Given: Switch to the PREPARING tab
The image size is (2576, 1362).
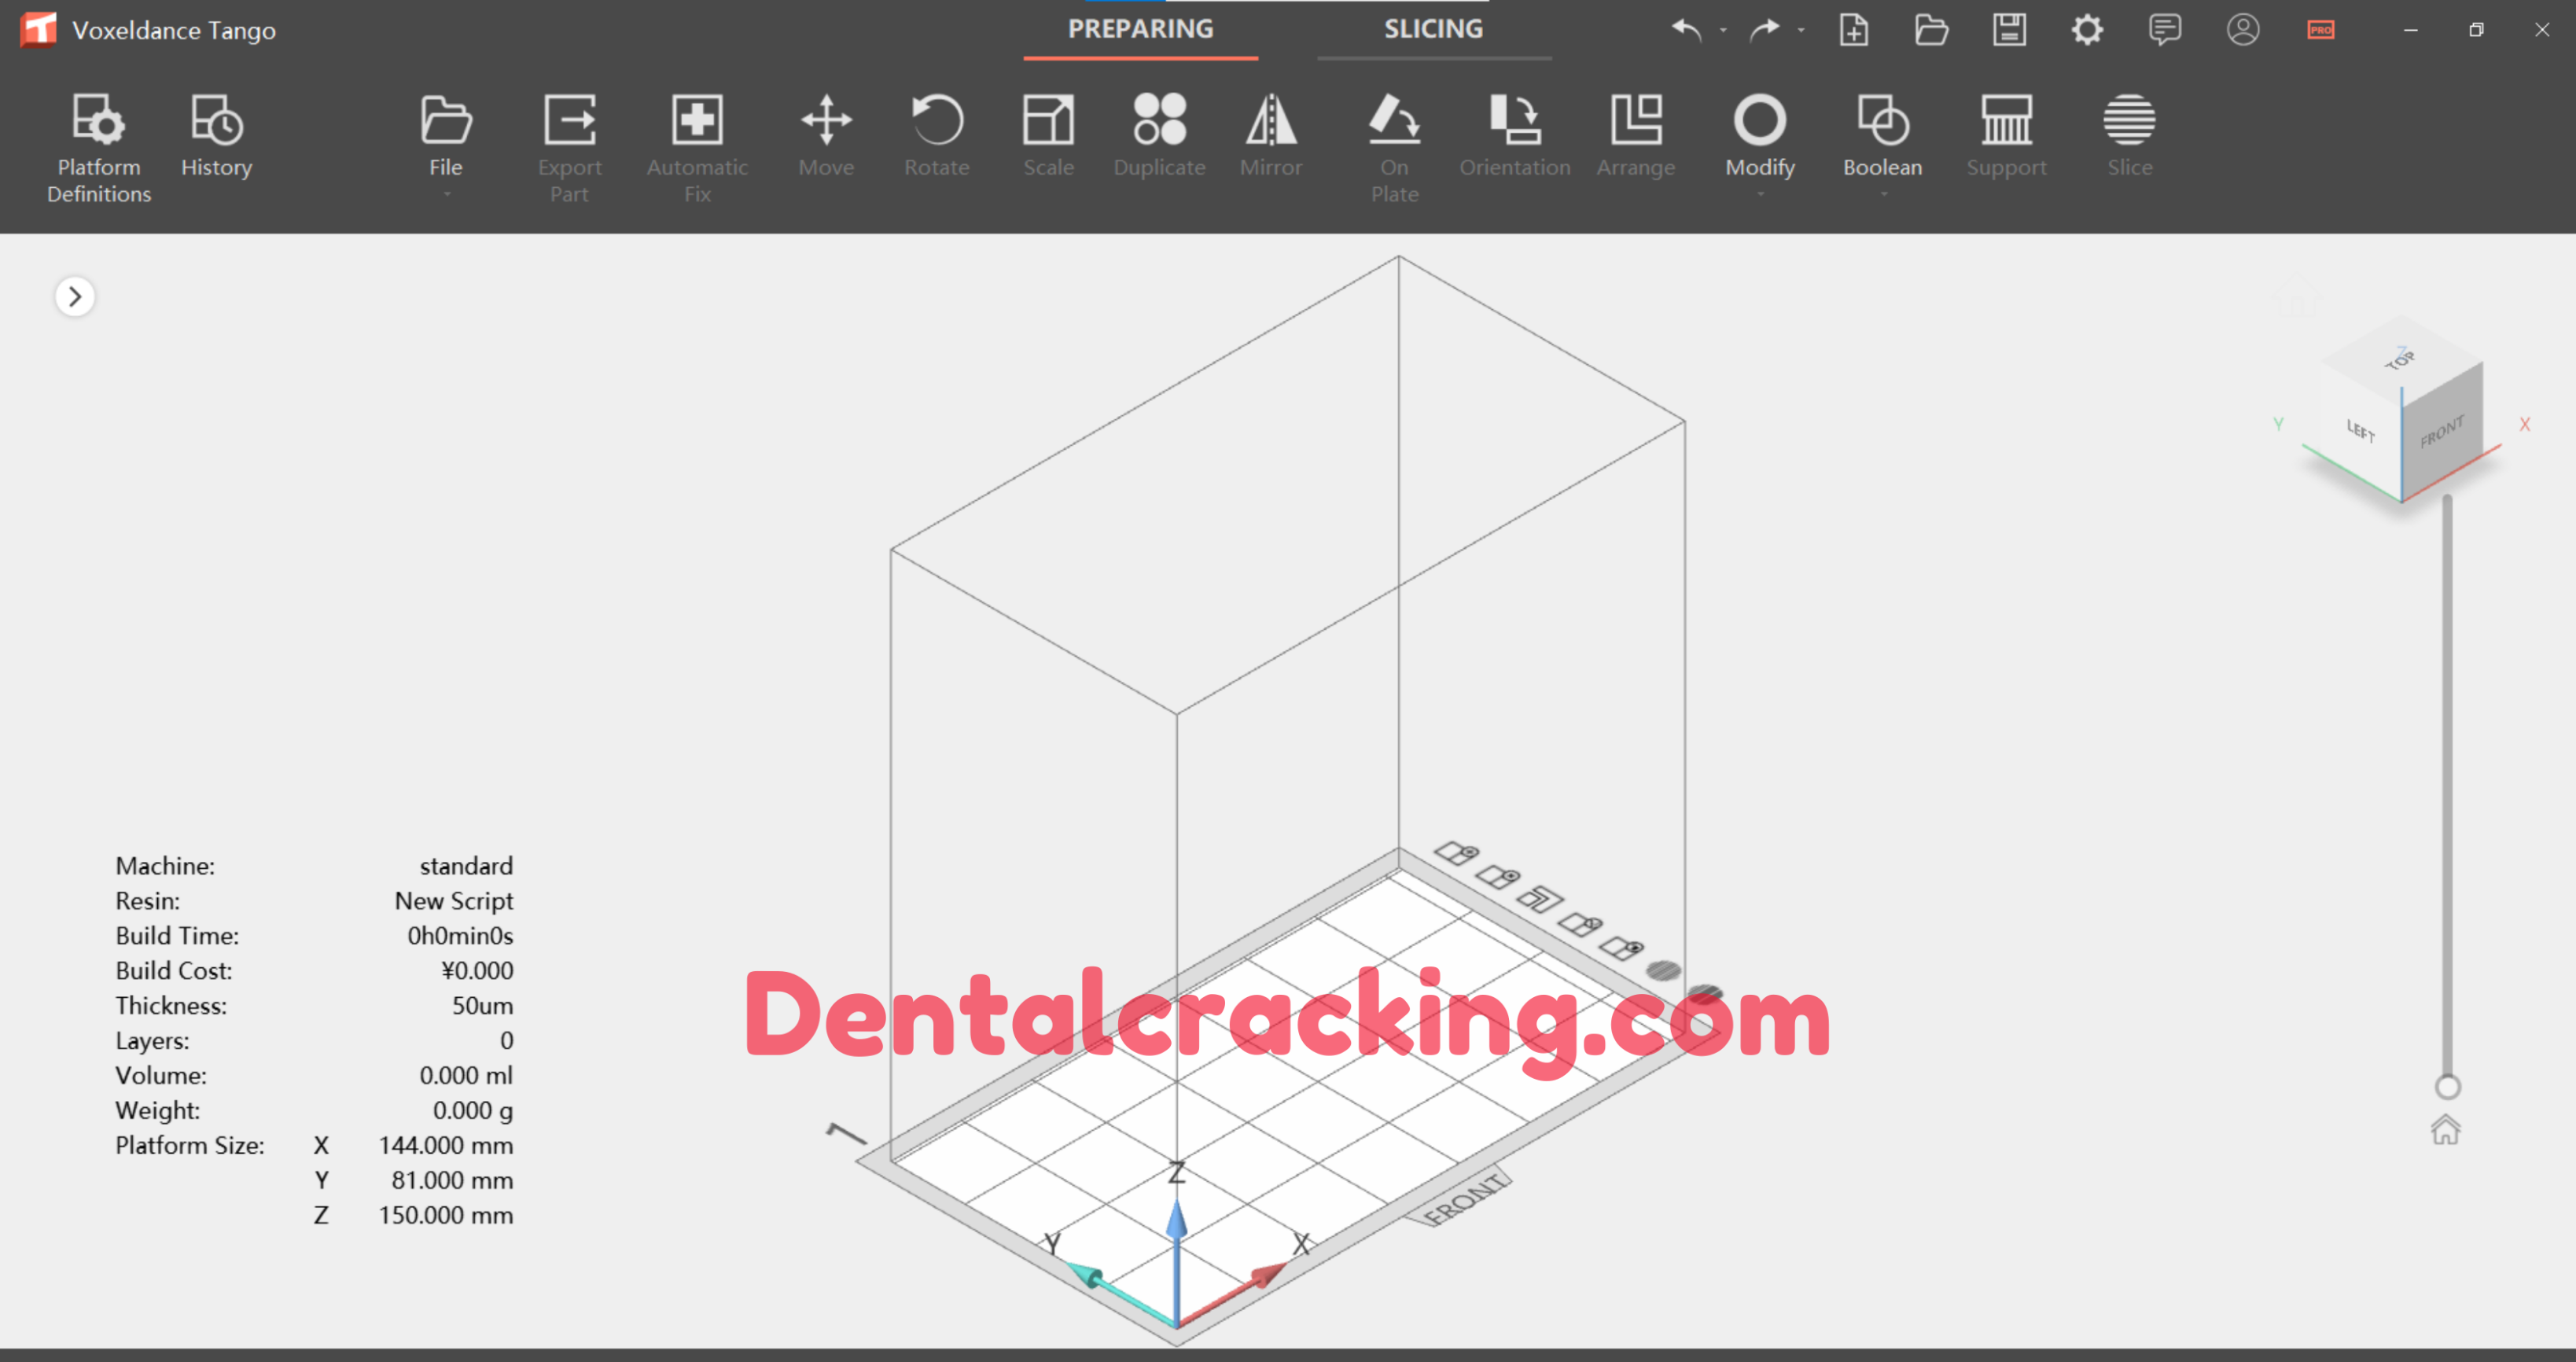Looking at the screenshot, I should pos(1140,30).
